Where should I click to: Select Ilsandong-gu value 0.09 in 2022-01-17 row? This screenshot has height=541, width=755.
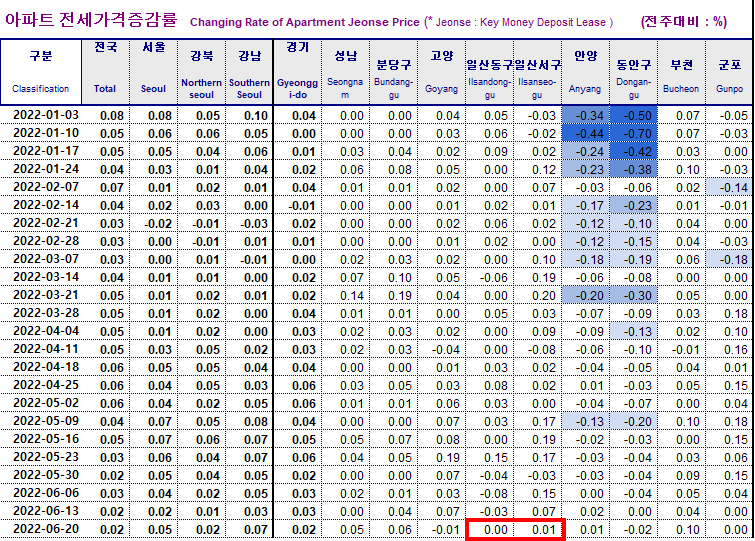tap(496, 152)
